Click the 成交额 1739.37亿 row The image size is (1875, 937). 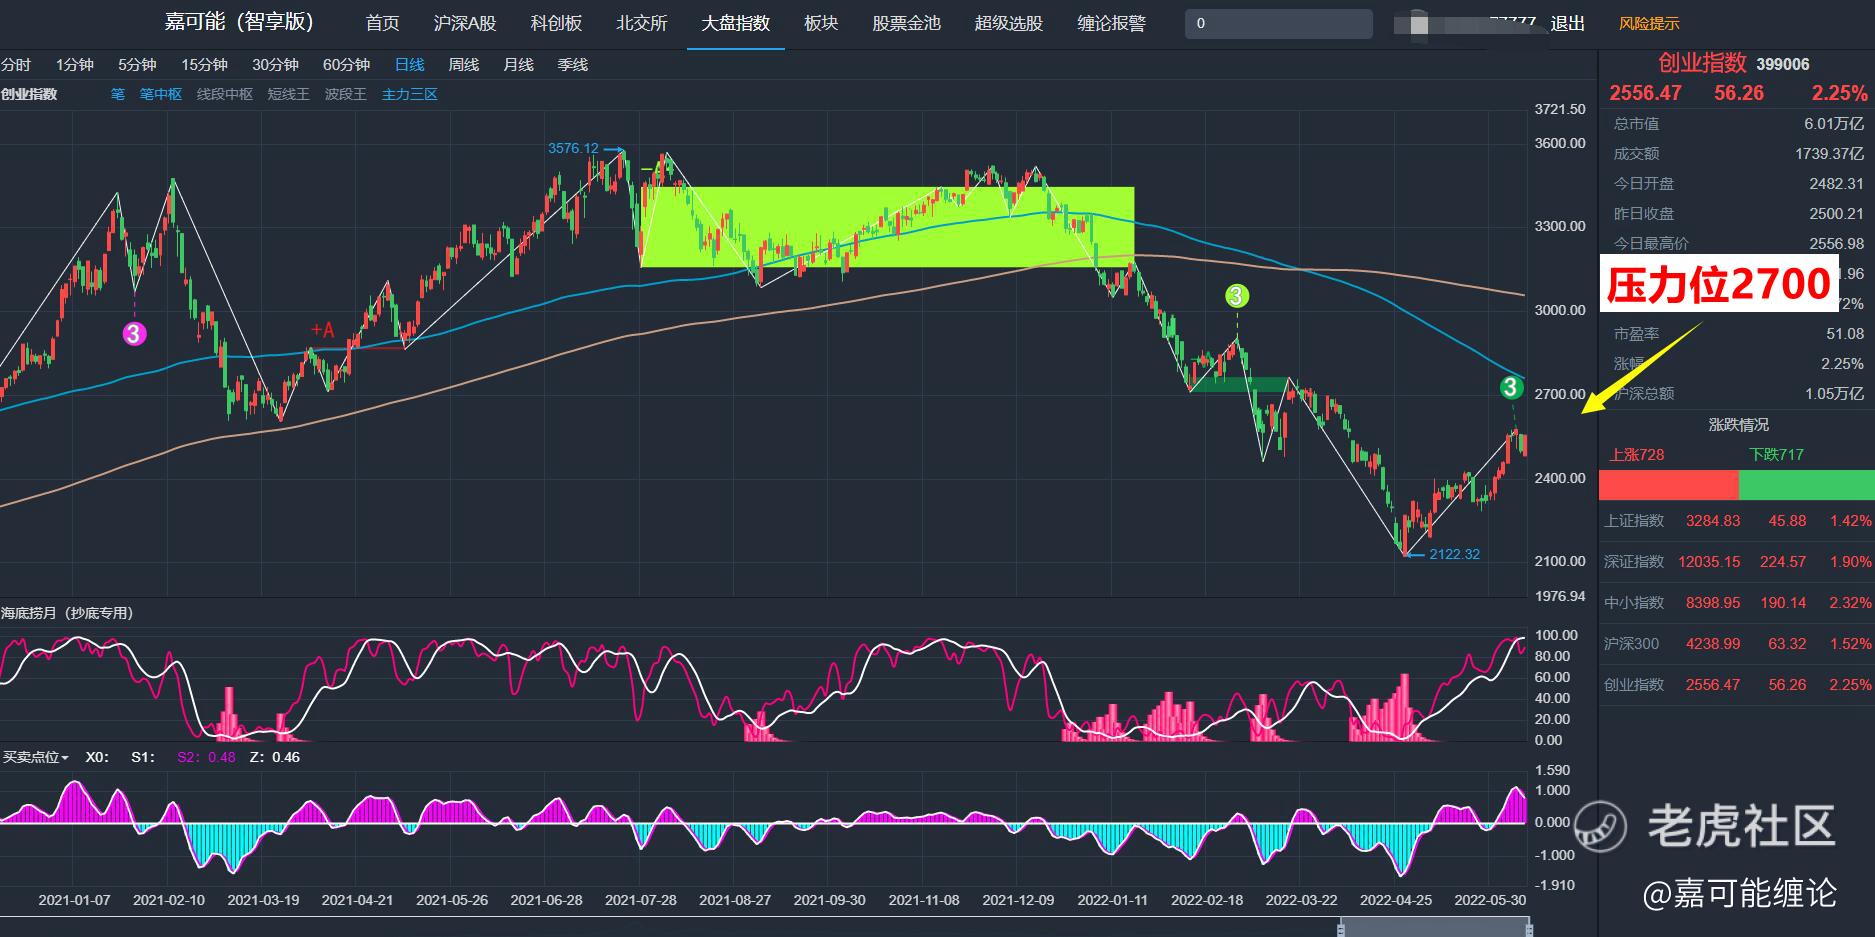pos(1738,154)
